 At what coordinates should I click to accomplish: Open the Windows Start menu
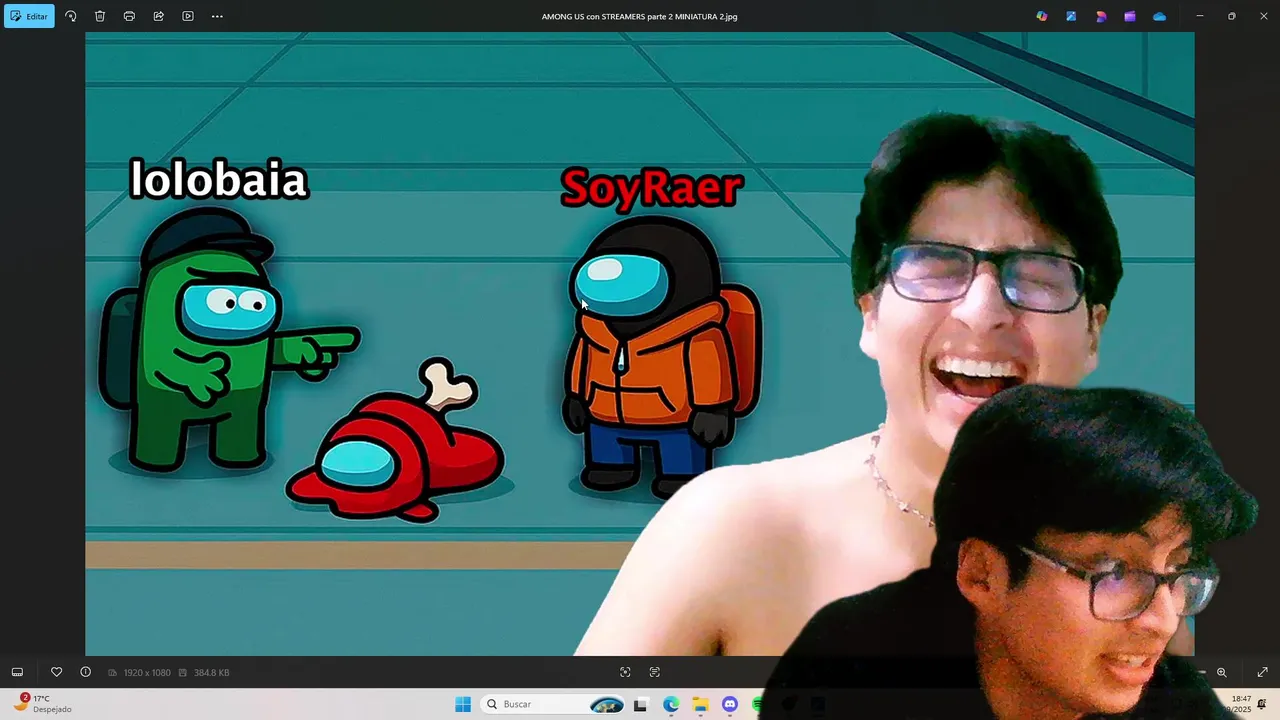point(463,704)
